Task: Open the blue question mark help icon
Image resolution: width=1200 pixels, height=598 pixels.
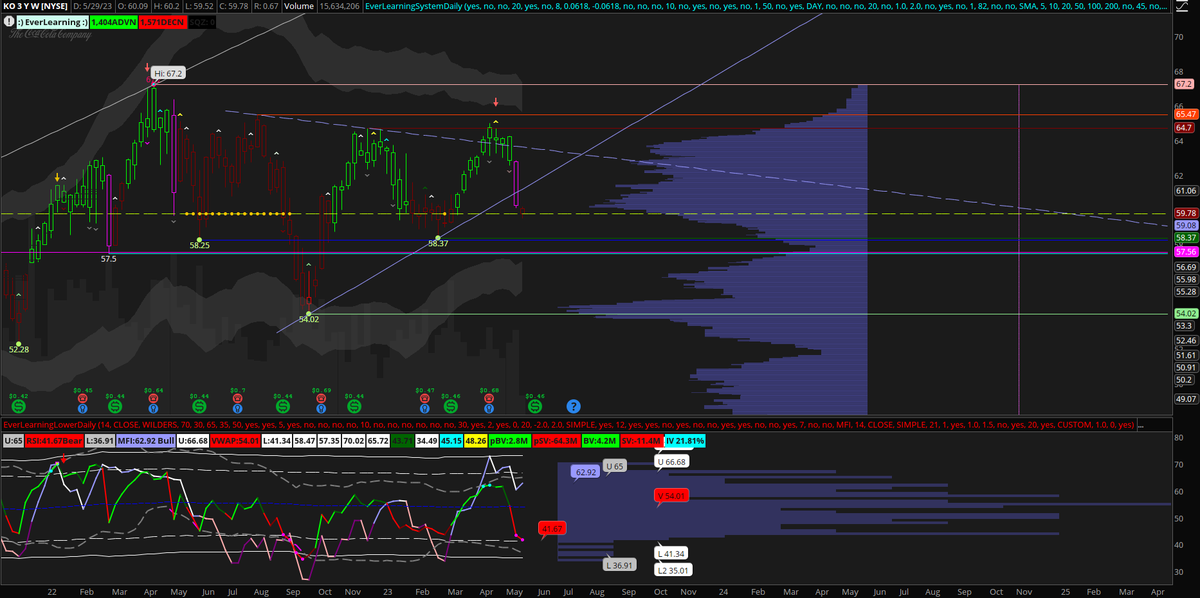Action: 573,406
